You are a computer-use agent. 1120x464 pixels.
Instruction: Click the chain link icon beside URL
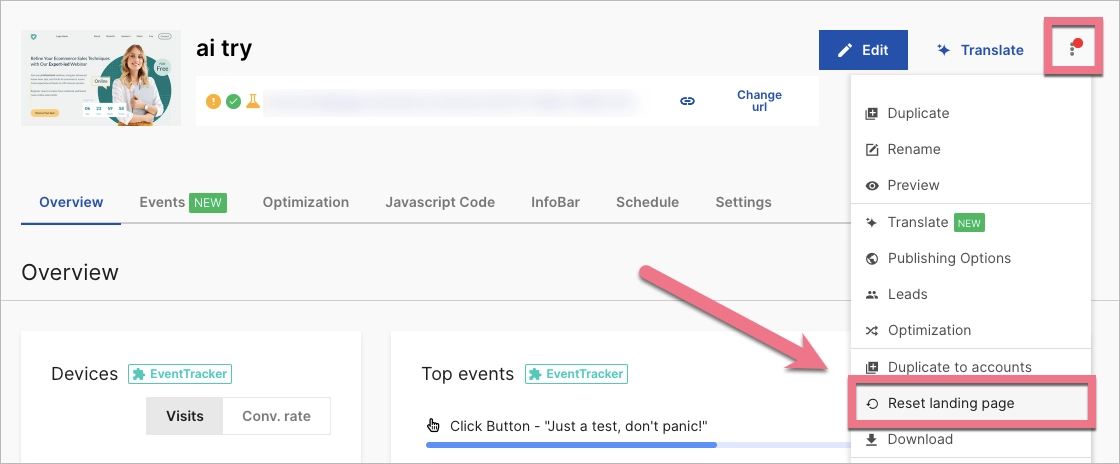(x=687, y=101)
